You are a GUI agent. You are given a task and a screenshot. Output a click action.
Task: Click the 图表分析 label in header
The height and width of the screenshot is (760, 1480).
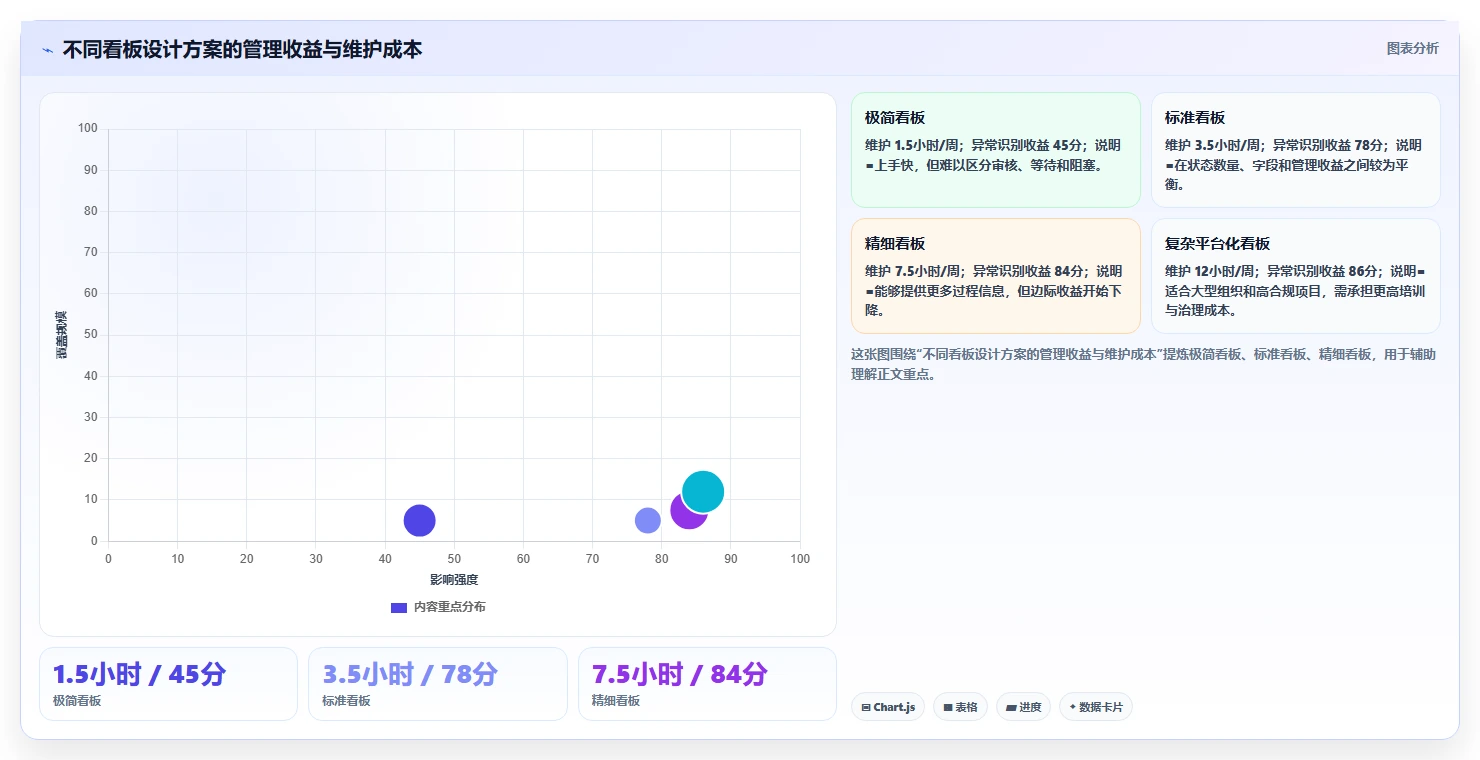[x=1412, y=48]
